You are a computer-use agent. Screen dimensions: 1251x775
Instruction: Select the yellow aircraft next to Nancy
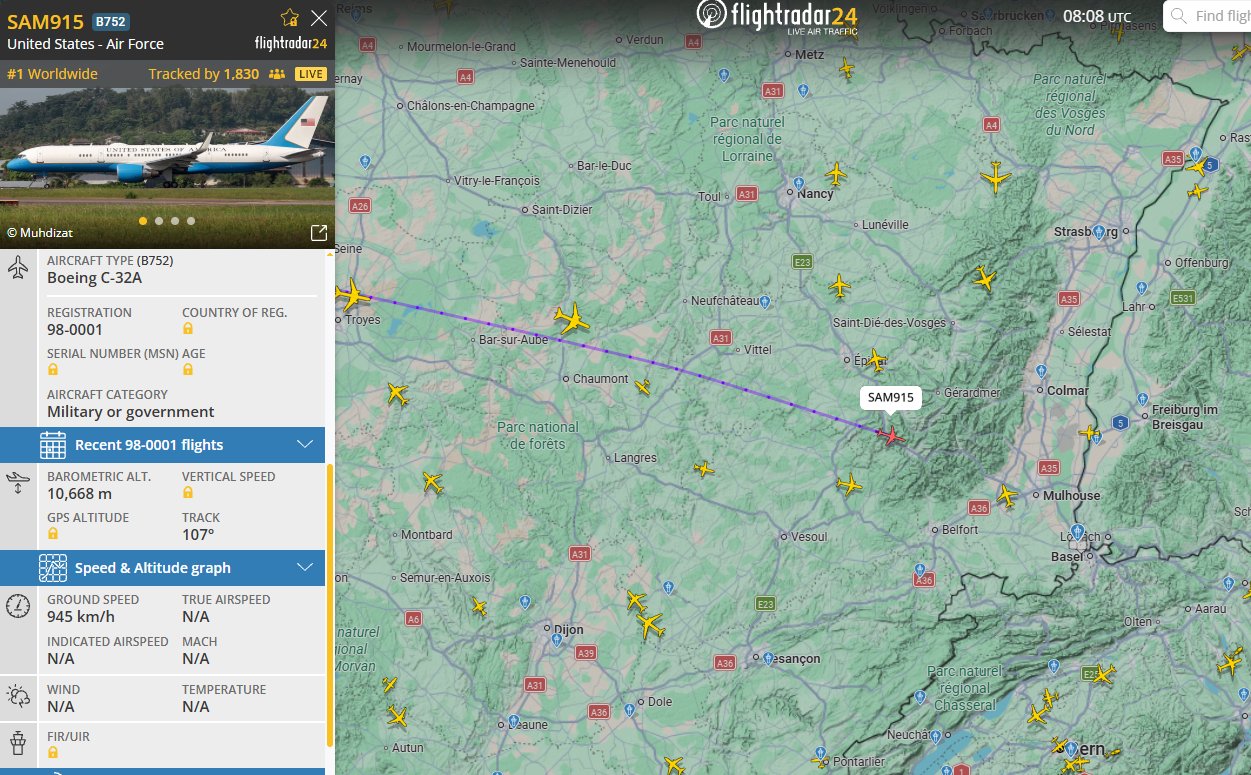tap(836, 175)
